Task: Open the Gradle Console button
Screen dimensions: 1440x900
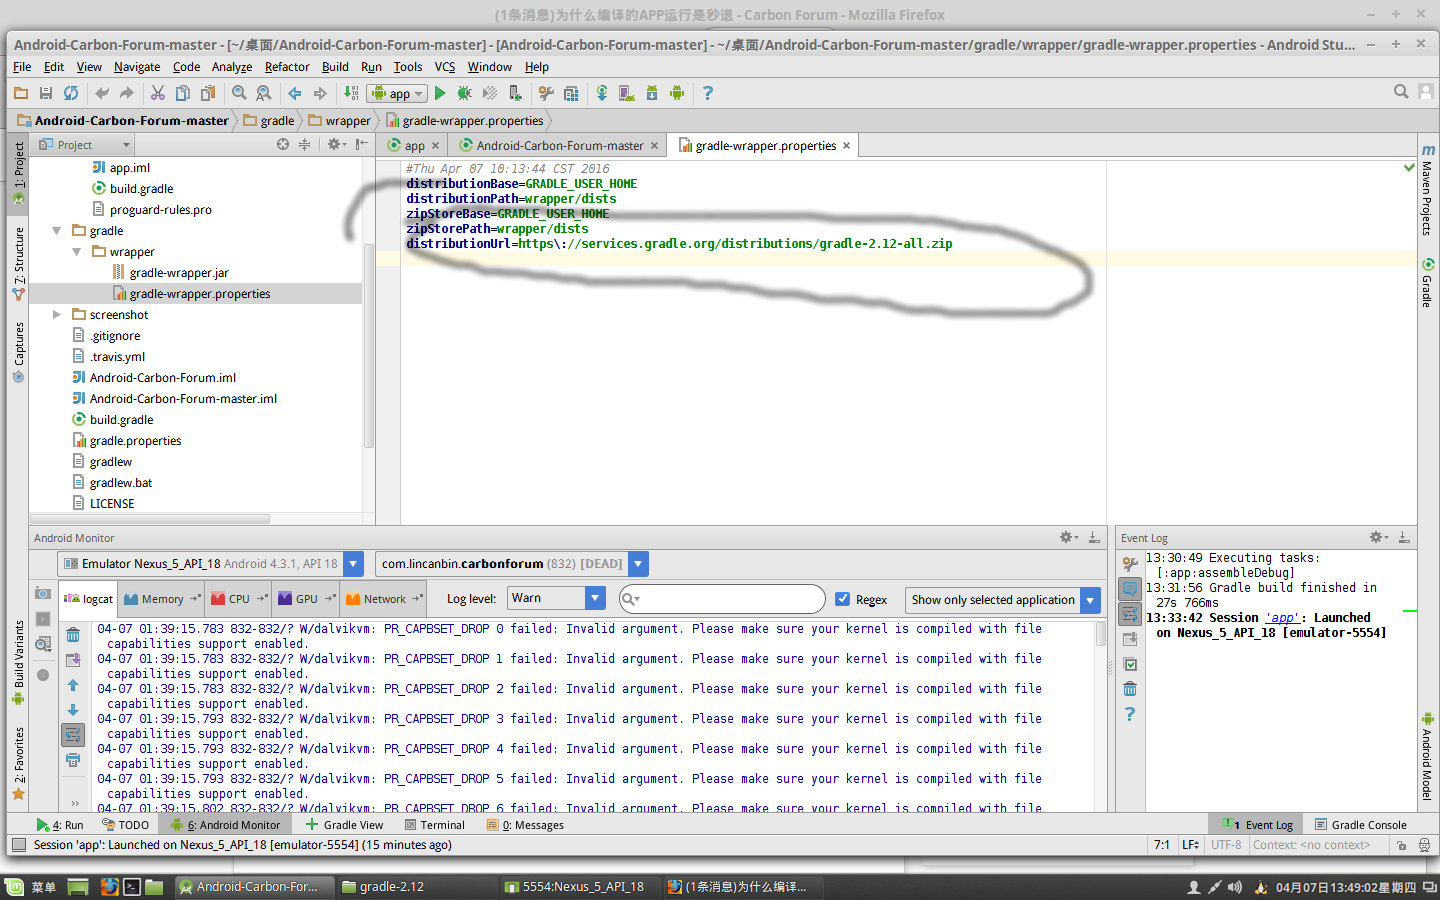Action: pyautogui.click(x=1360, y=825)
